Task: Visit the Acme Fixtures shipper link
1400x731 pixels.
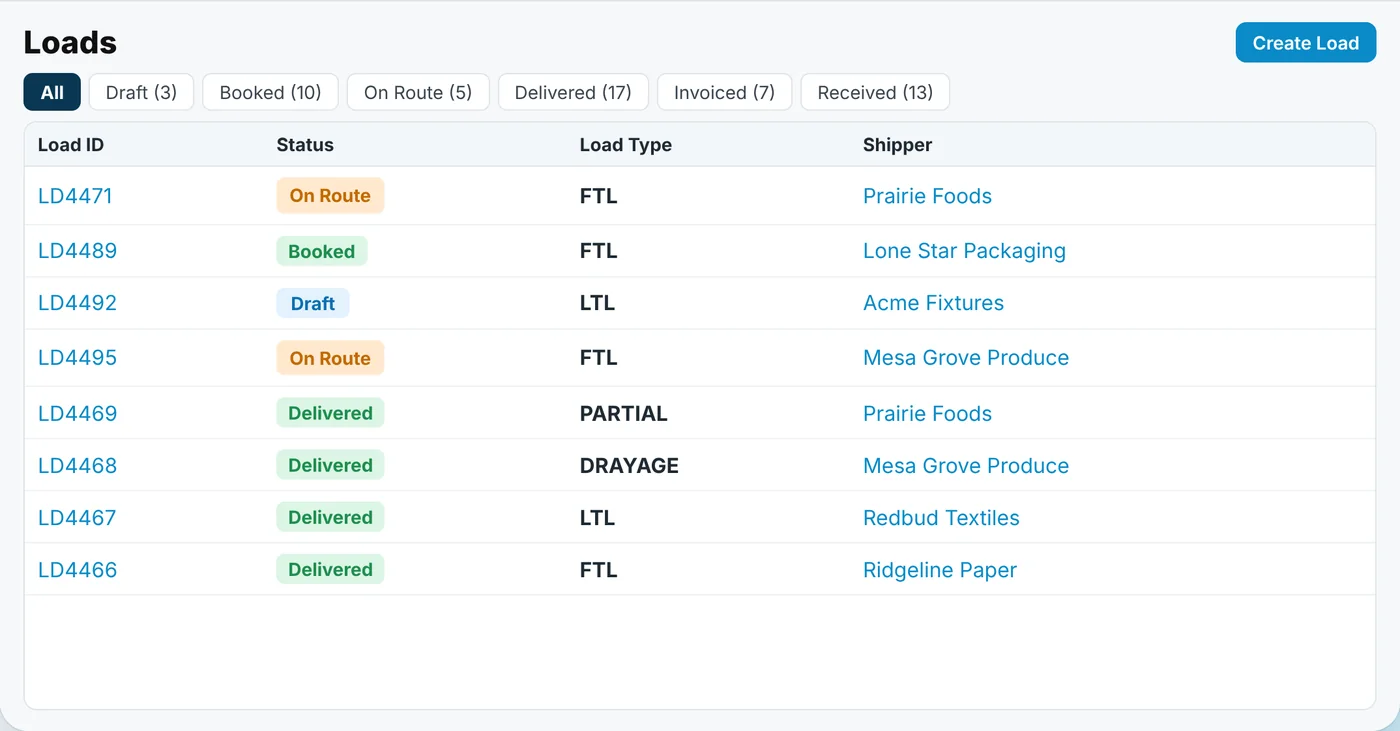Action: 933,303
